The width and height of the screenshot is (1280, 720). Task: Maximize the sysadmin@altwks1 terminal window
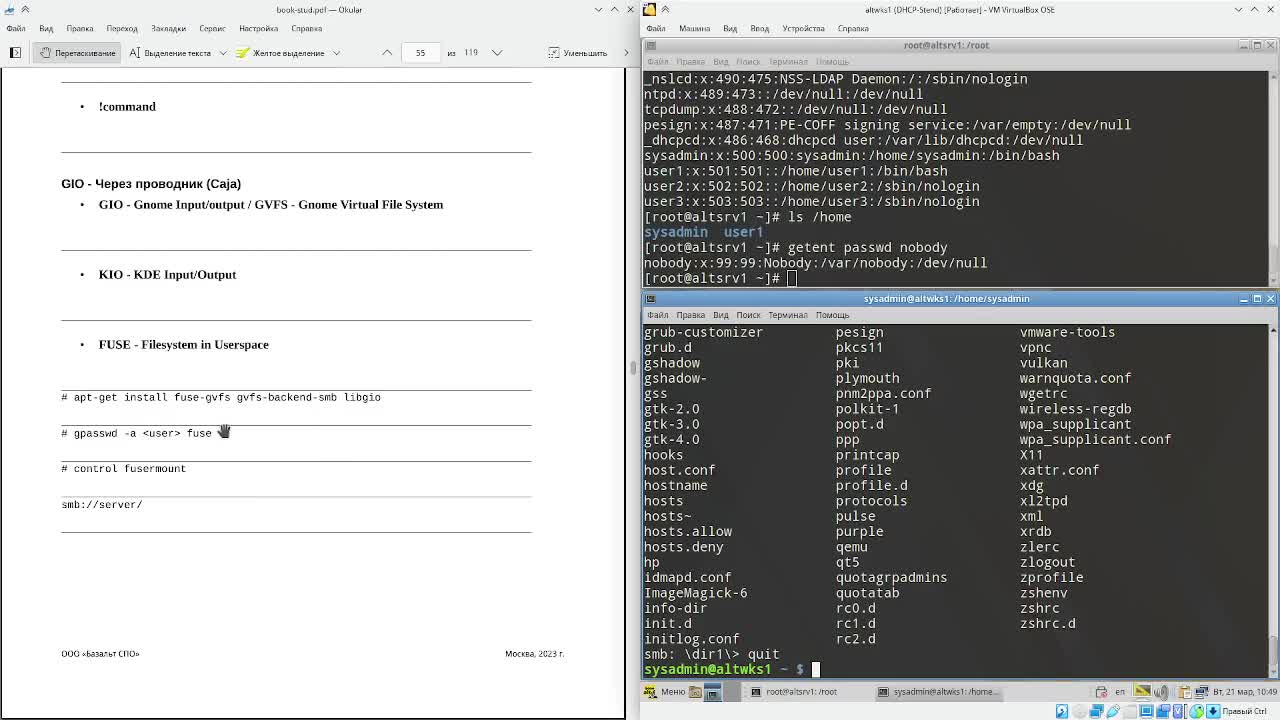[x=1257, y=298]
